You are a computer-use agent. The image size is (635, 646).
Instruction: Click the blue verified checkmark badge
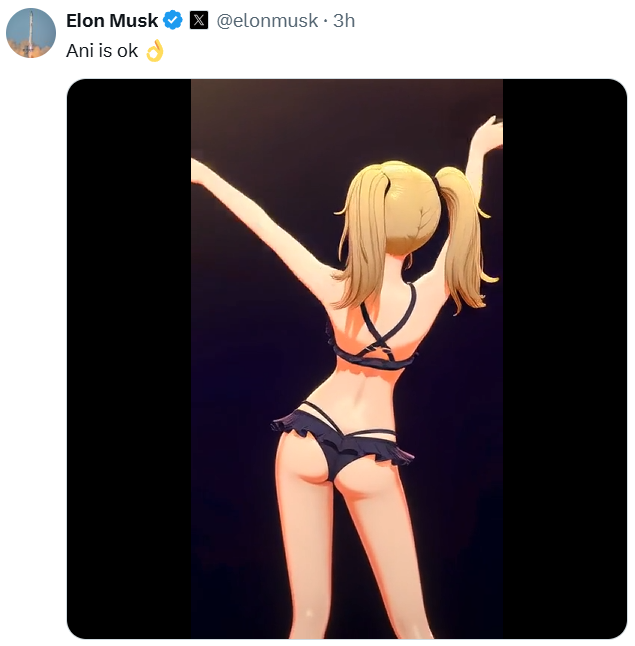point(173,20)
